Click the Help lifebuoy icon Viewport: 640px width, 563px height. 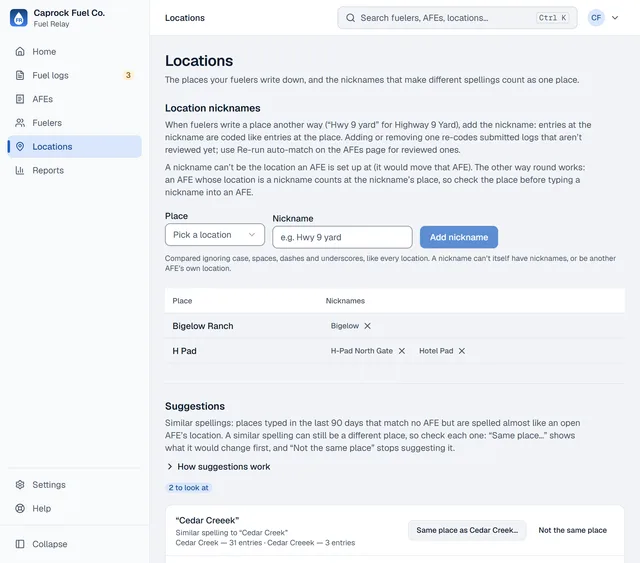[x=20, y=508]
